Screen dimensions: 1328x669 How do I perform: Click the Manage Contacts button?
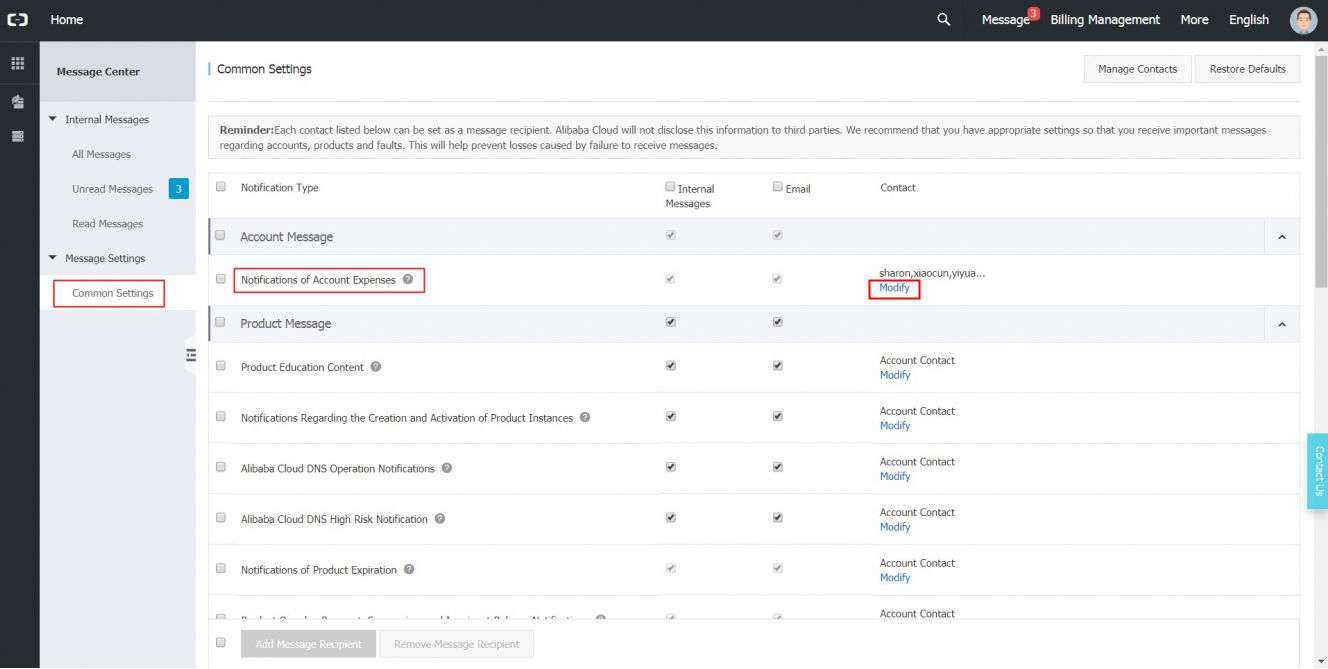click(1137, 69)
